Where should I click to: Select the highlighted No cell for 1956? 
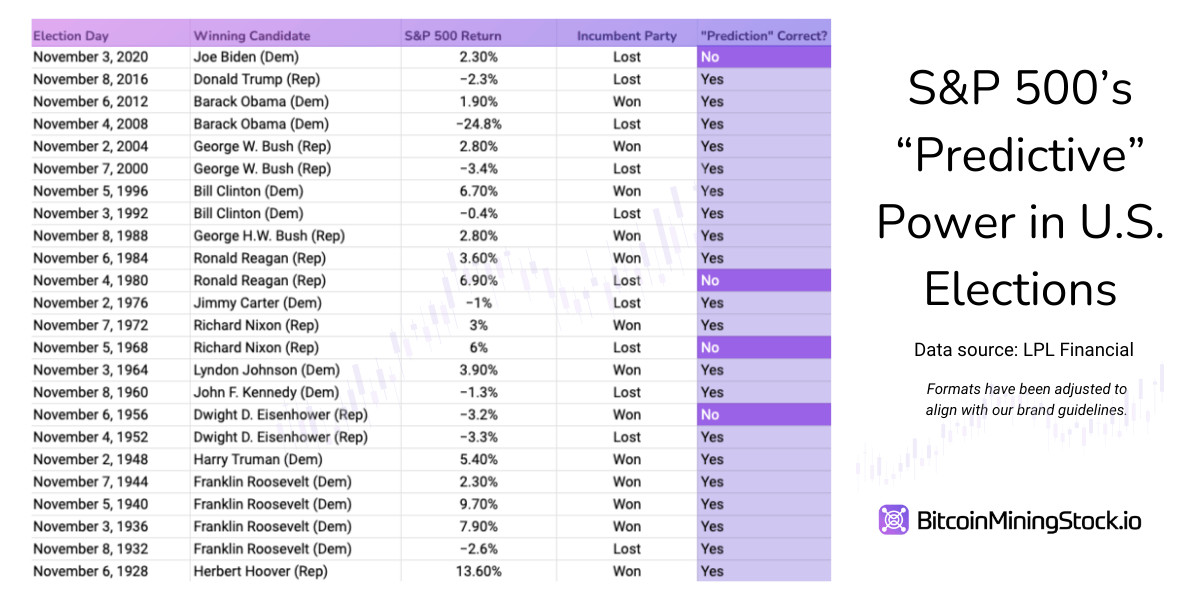pos(763,414)
